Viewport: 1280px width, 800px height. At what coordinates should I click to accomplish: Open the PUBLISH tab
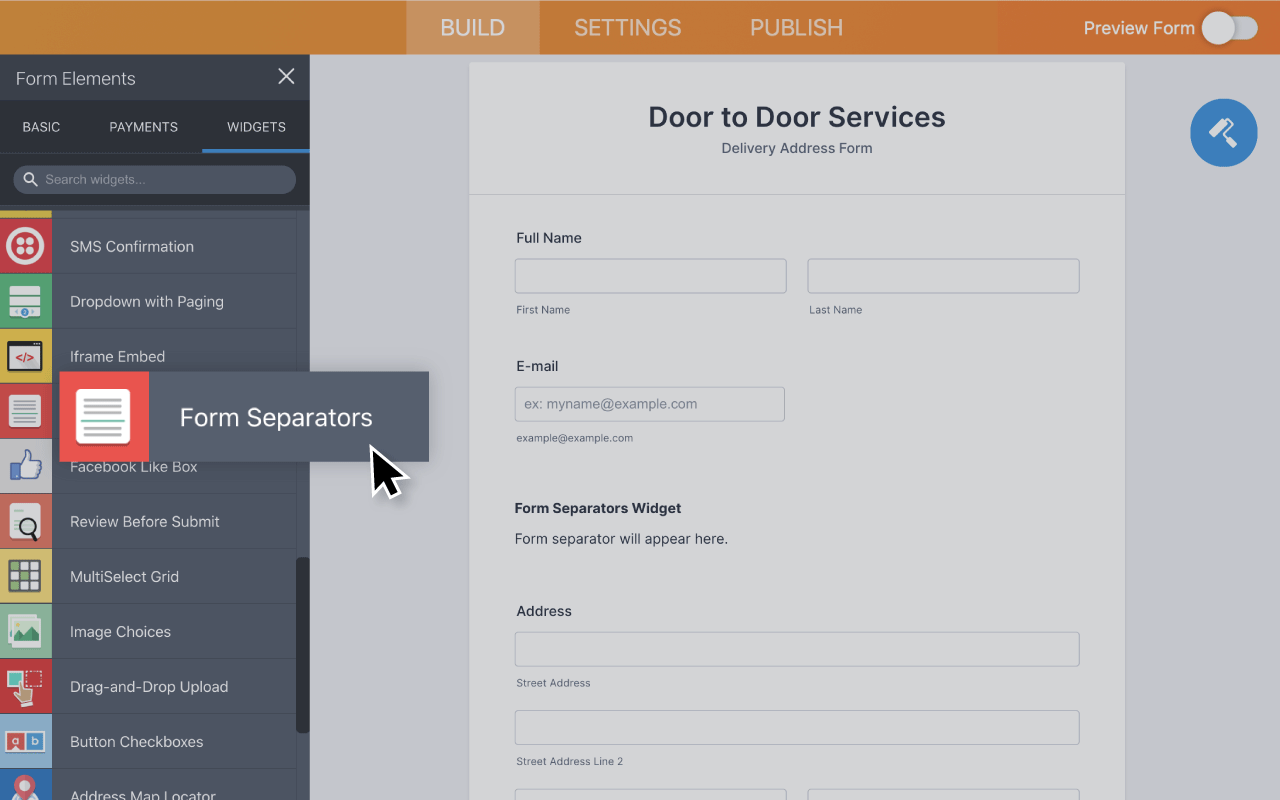795,27
